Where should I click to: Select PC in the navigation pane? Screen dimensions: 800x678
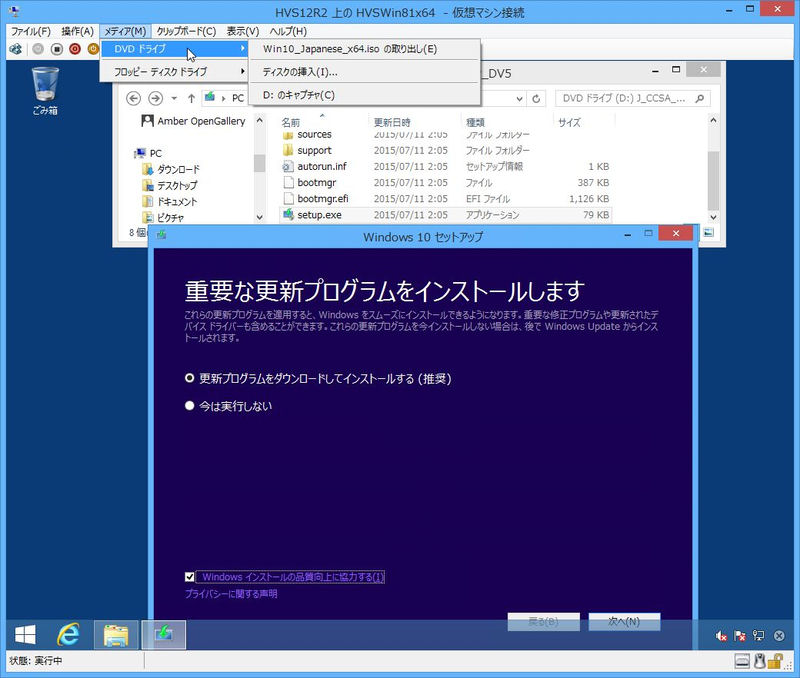tap(149, 153)
